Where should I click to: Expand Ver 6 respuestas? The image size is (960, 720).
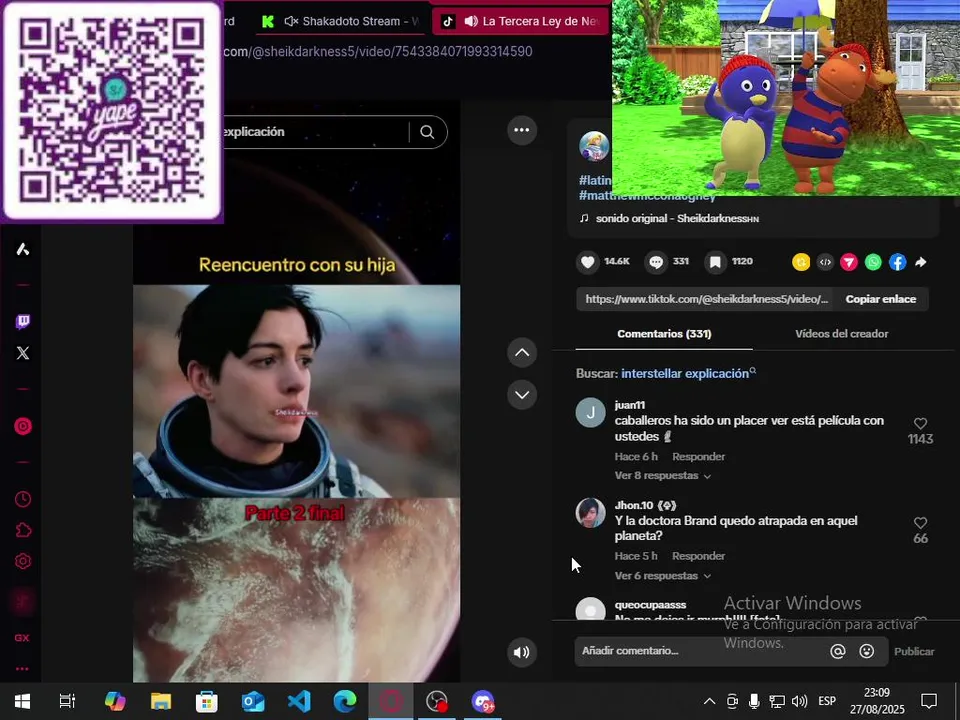pyautogui.click(x=662, y=576)
